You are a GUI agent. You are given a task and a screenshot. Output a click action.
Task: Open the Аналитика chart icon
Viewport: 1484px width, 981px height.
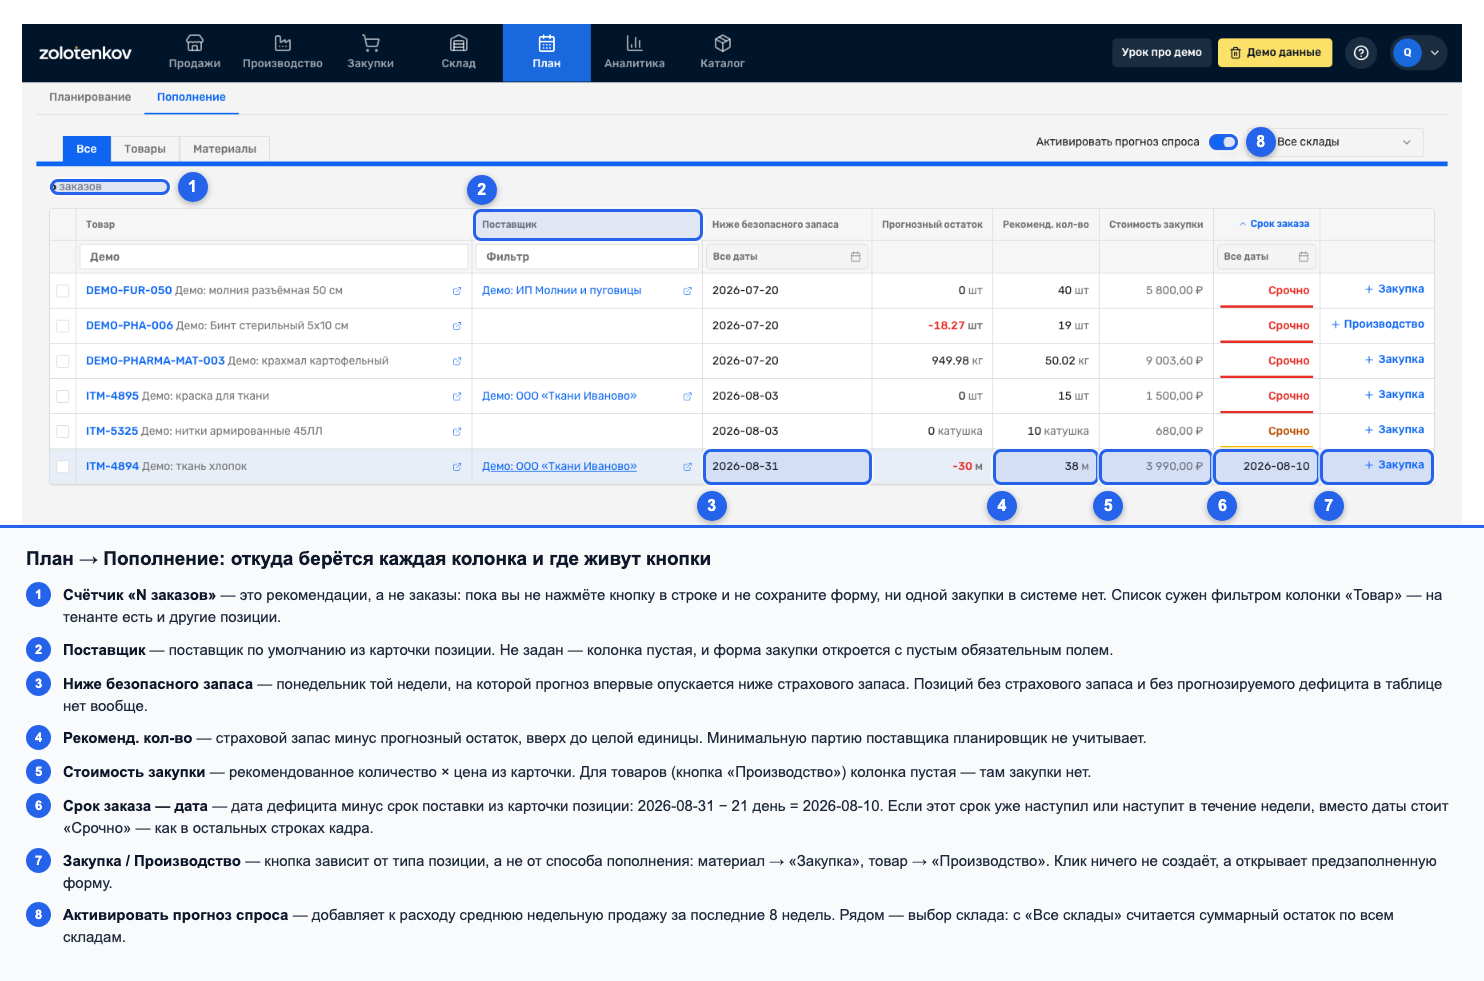click(x=634, y=43)
